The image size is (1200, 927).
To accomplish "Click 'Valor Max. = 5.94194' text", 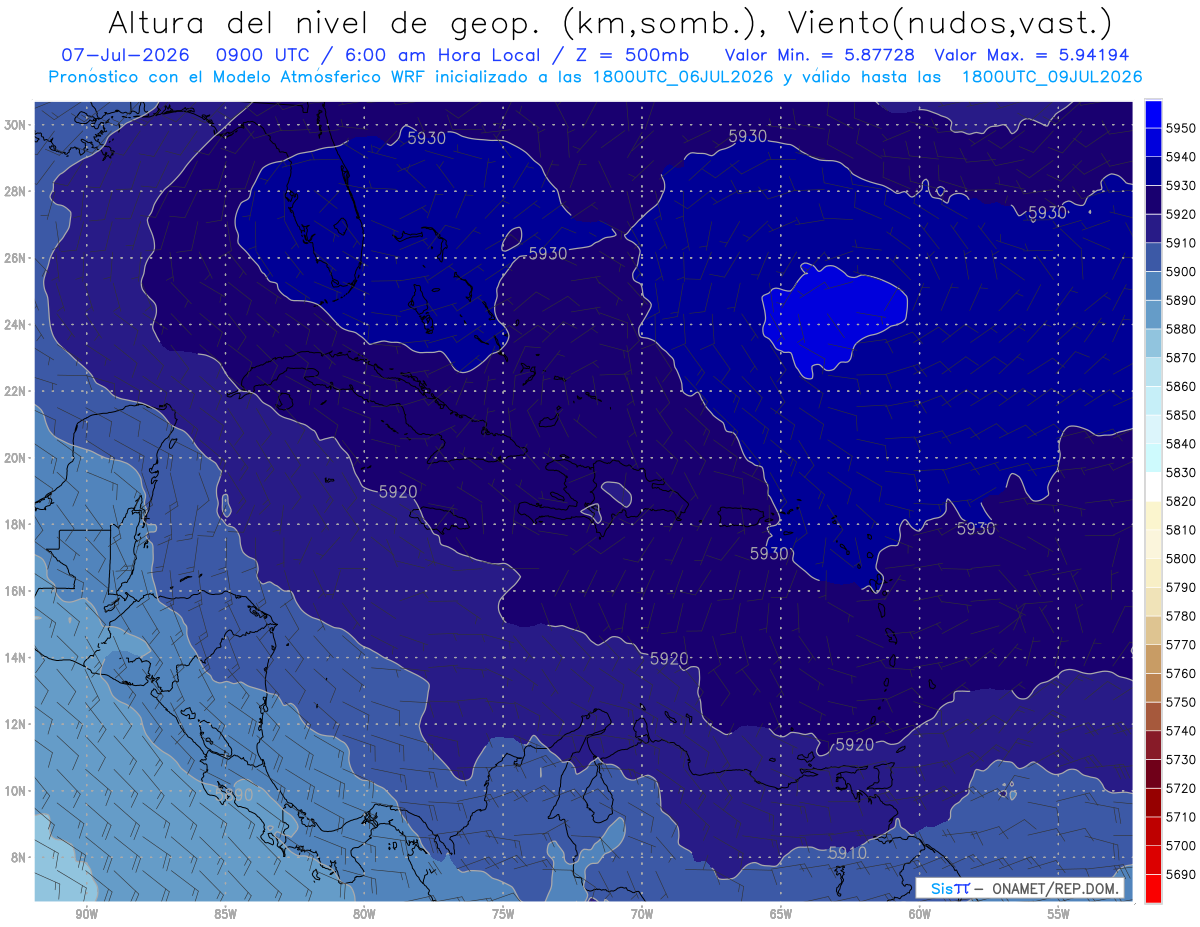I will pyautogui.click(x=1032, y=54).
